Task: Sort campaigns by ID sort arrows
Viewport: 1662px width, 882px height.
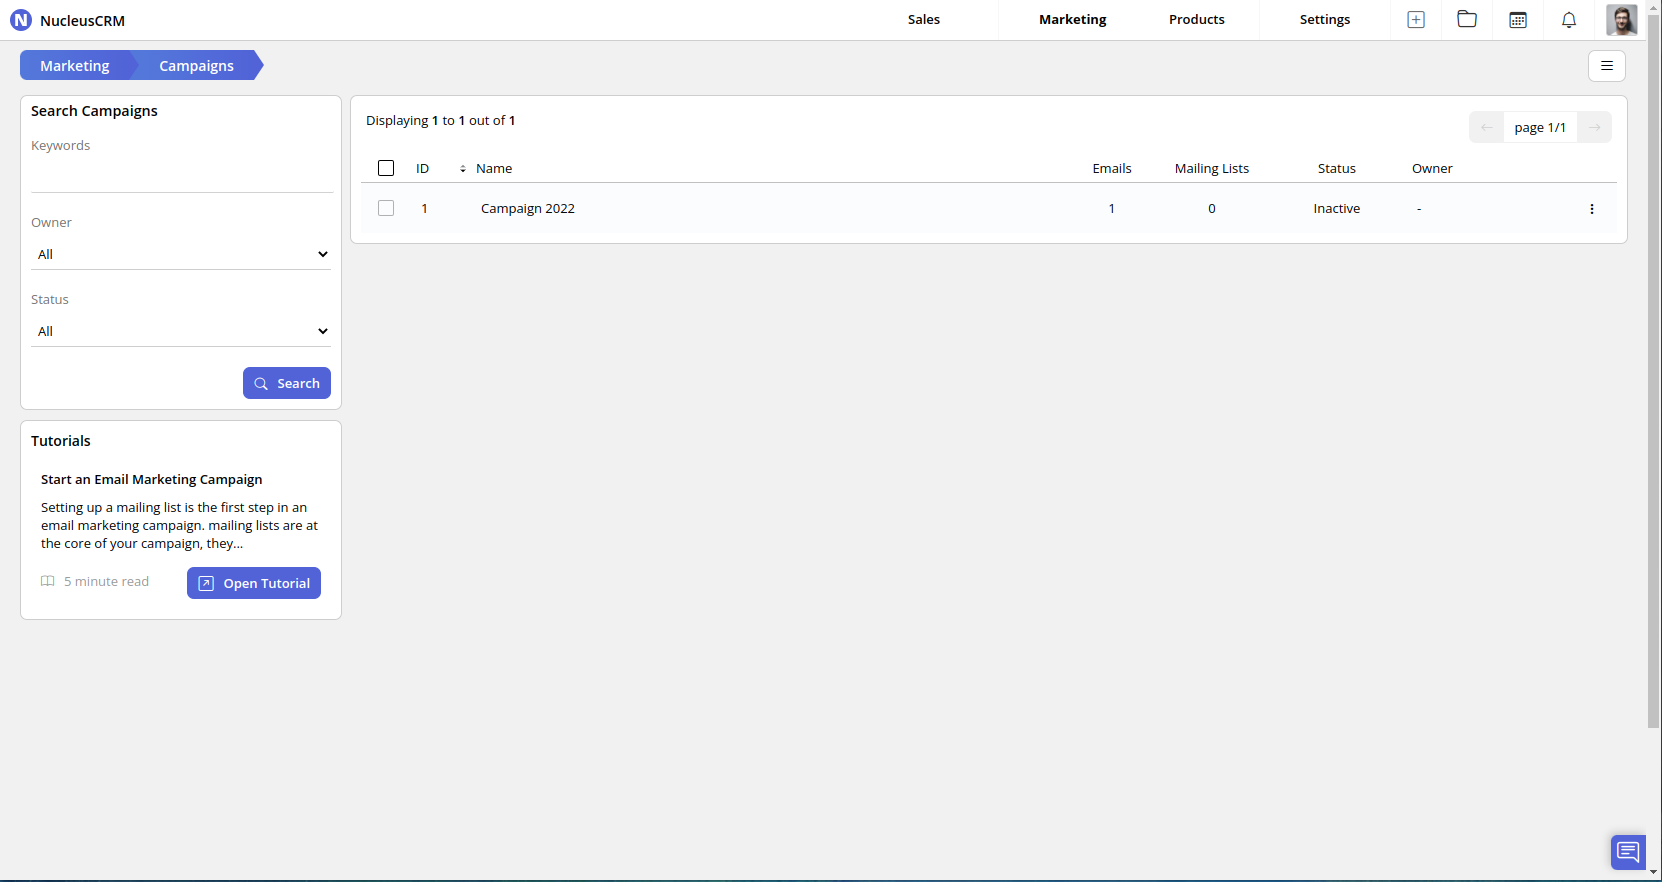Action: point(463,169)
